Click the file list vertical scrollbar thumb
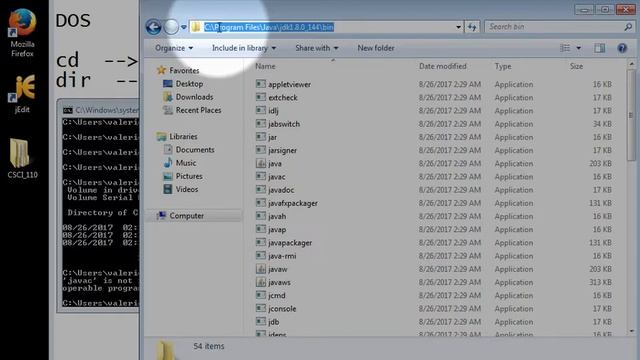The height and width of the screenshot is (360, 640). coord(631,115)
